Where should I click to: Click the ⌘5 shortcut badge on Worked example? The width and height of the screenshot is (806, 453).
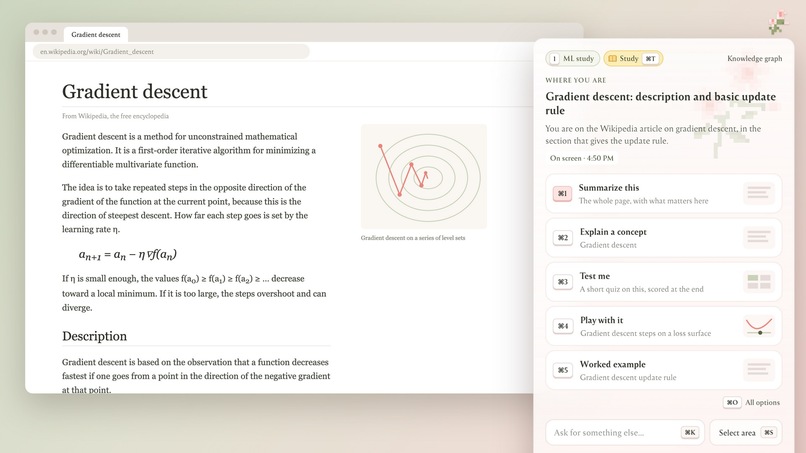tap(562, 371)
